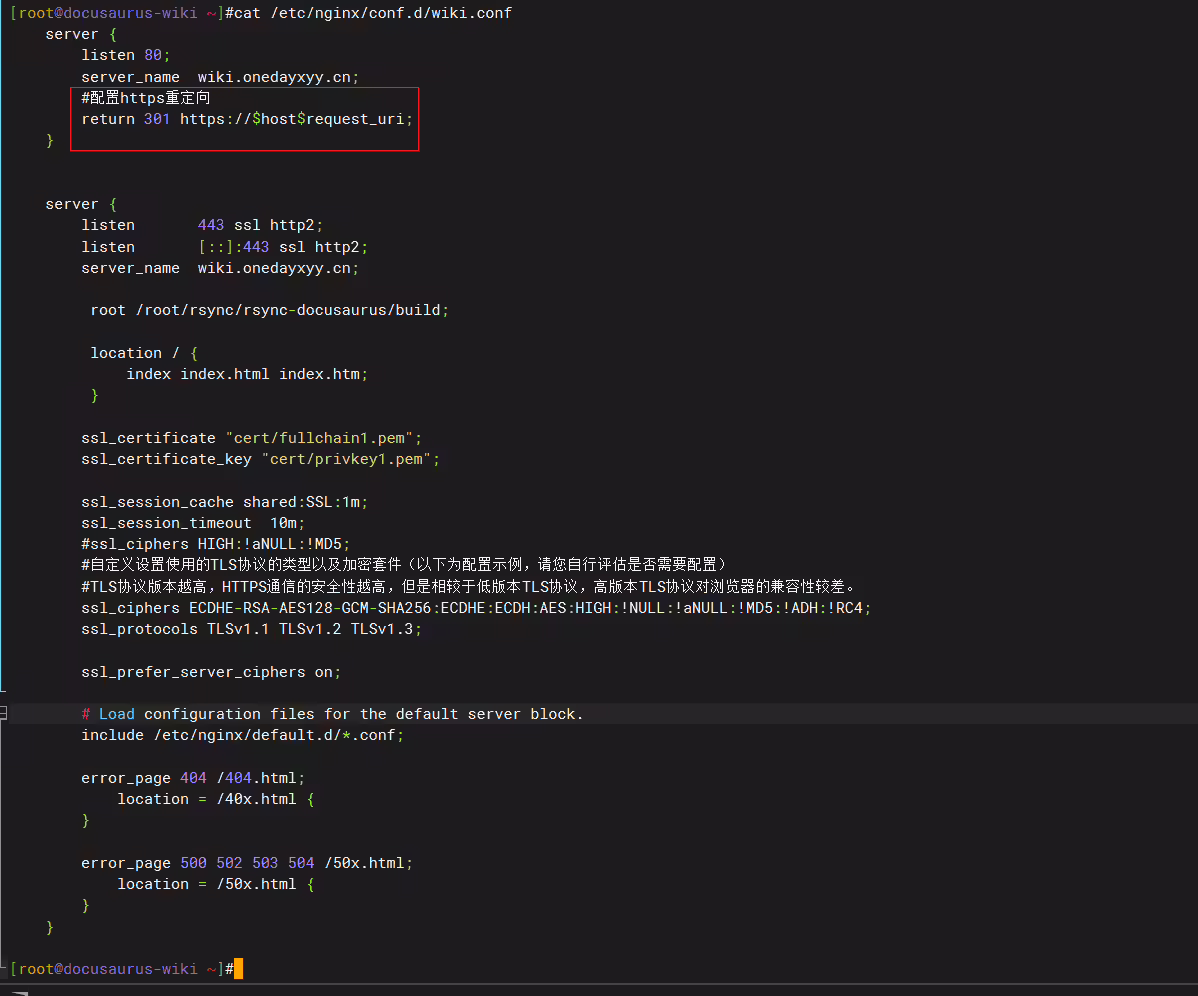Image resolution: width=1198 pixels, height=996 pixels.
Task: Click 'ssl_prefer_server_ciphers on' directive
Action: [x=211, y=672]
